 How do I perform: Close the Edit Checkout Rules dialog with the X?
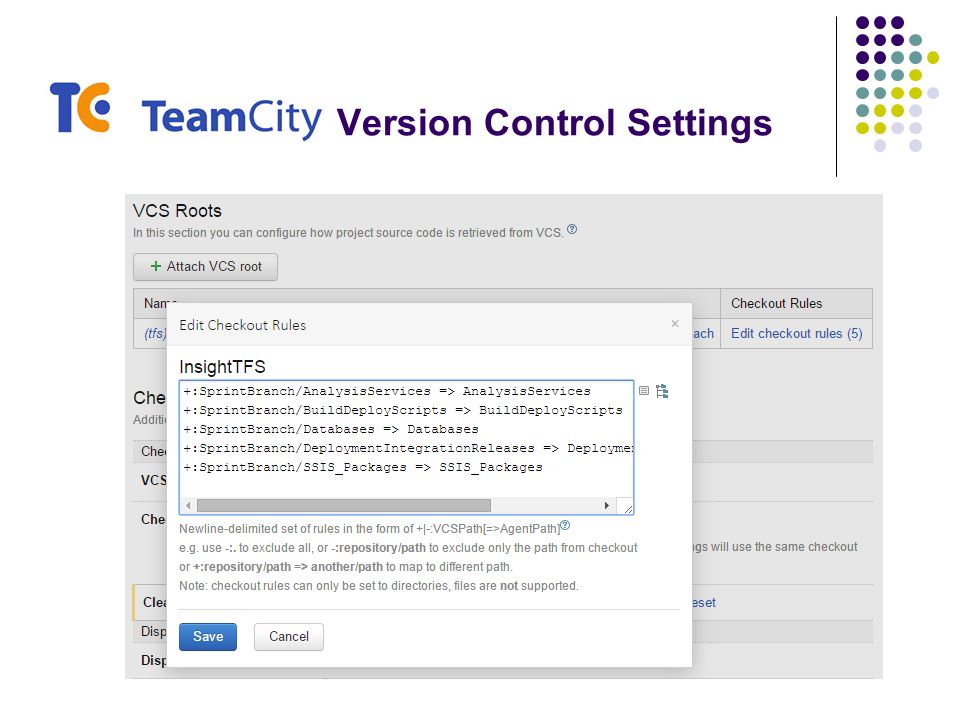pos(675,323)
